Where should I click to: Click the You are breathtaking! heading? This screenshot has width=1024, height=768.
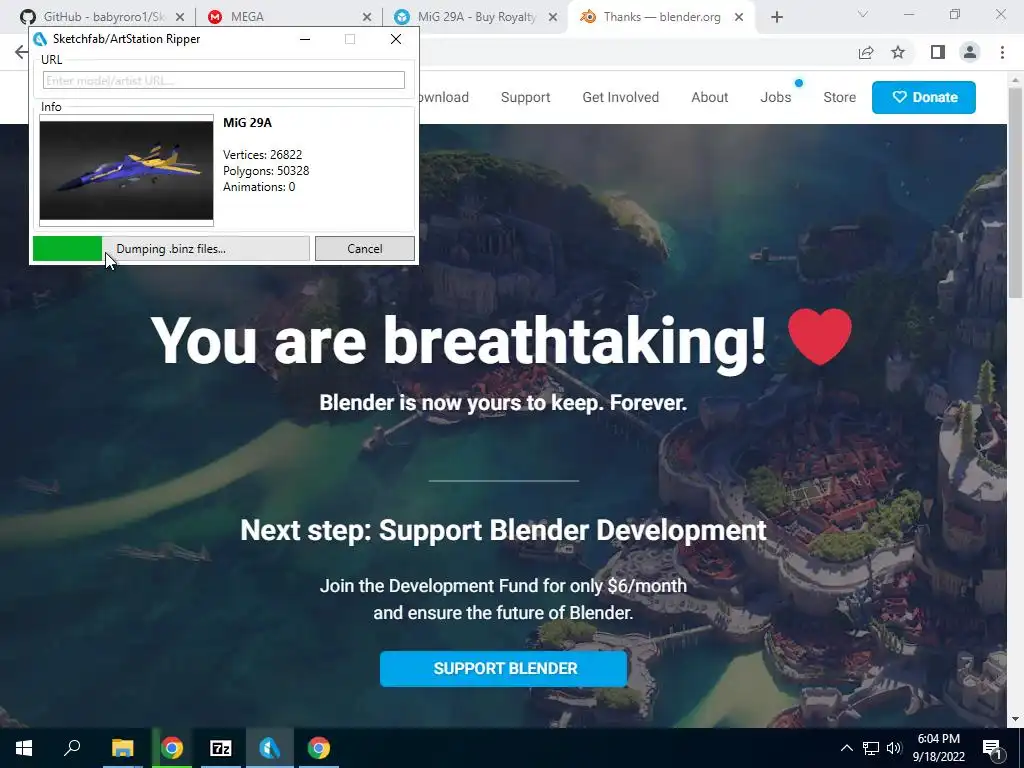click(x=458, y=340)
